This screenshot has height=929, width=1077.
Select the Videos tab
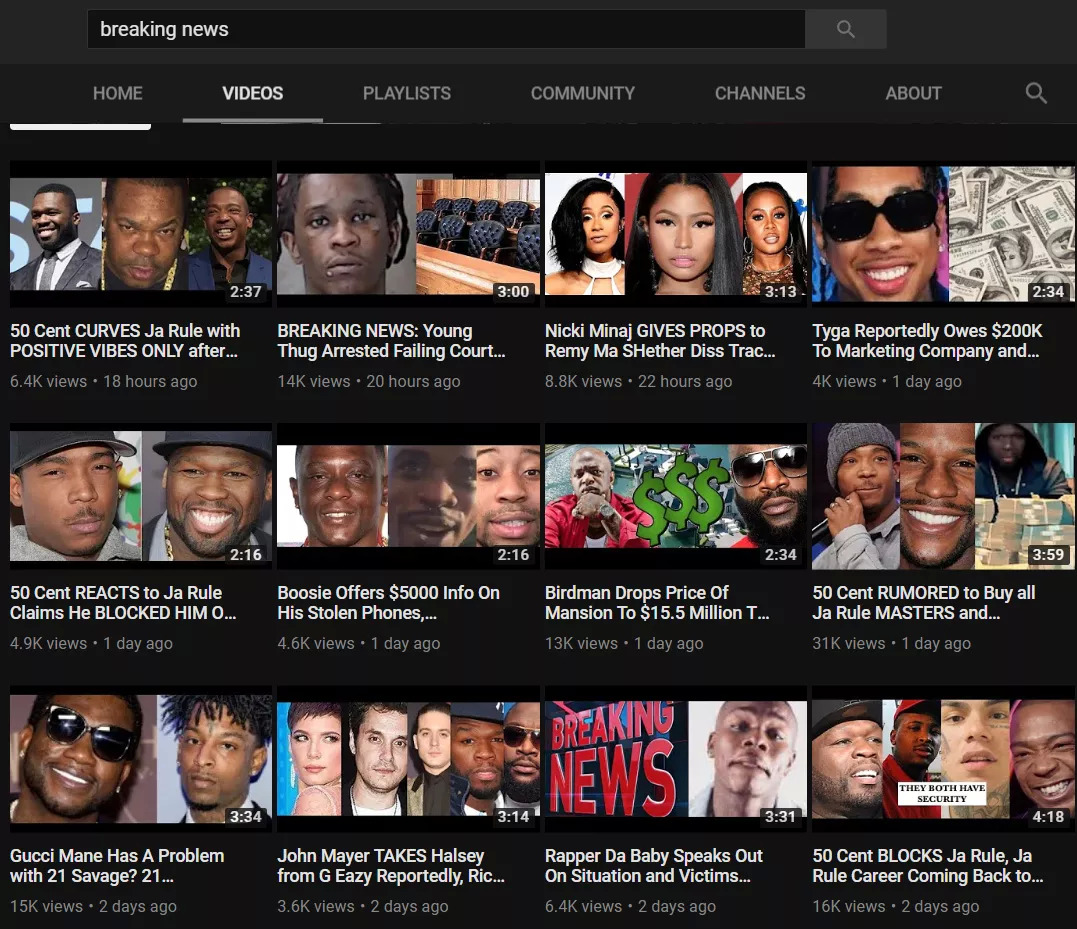tap(252, 93)
